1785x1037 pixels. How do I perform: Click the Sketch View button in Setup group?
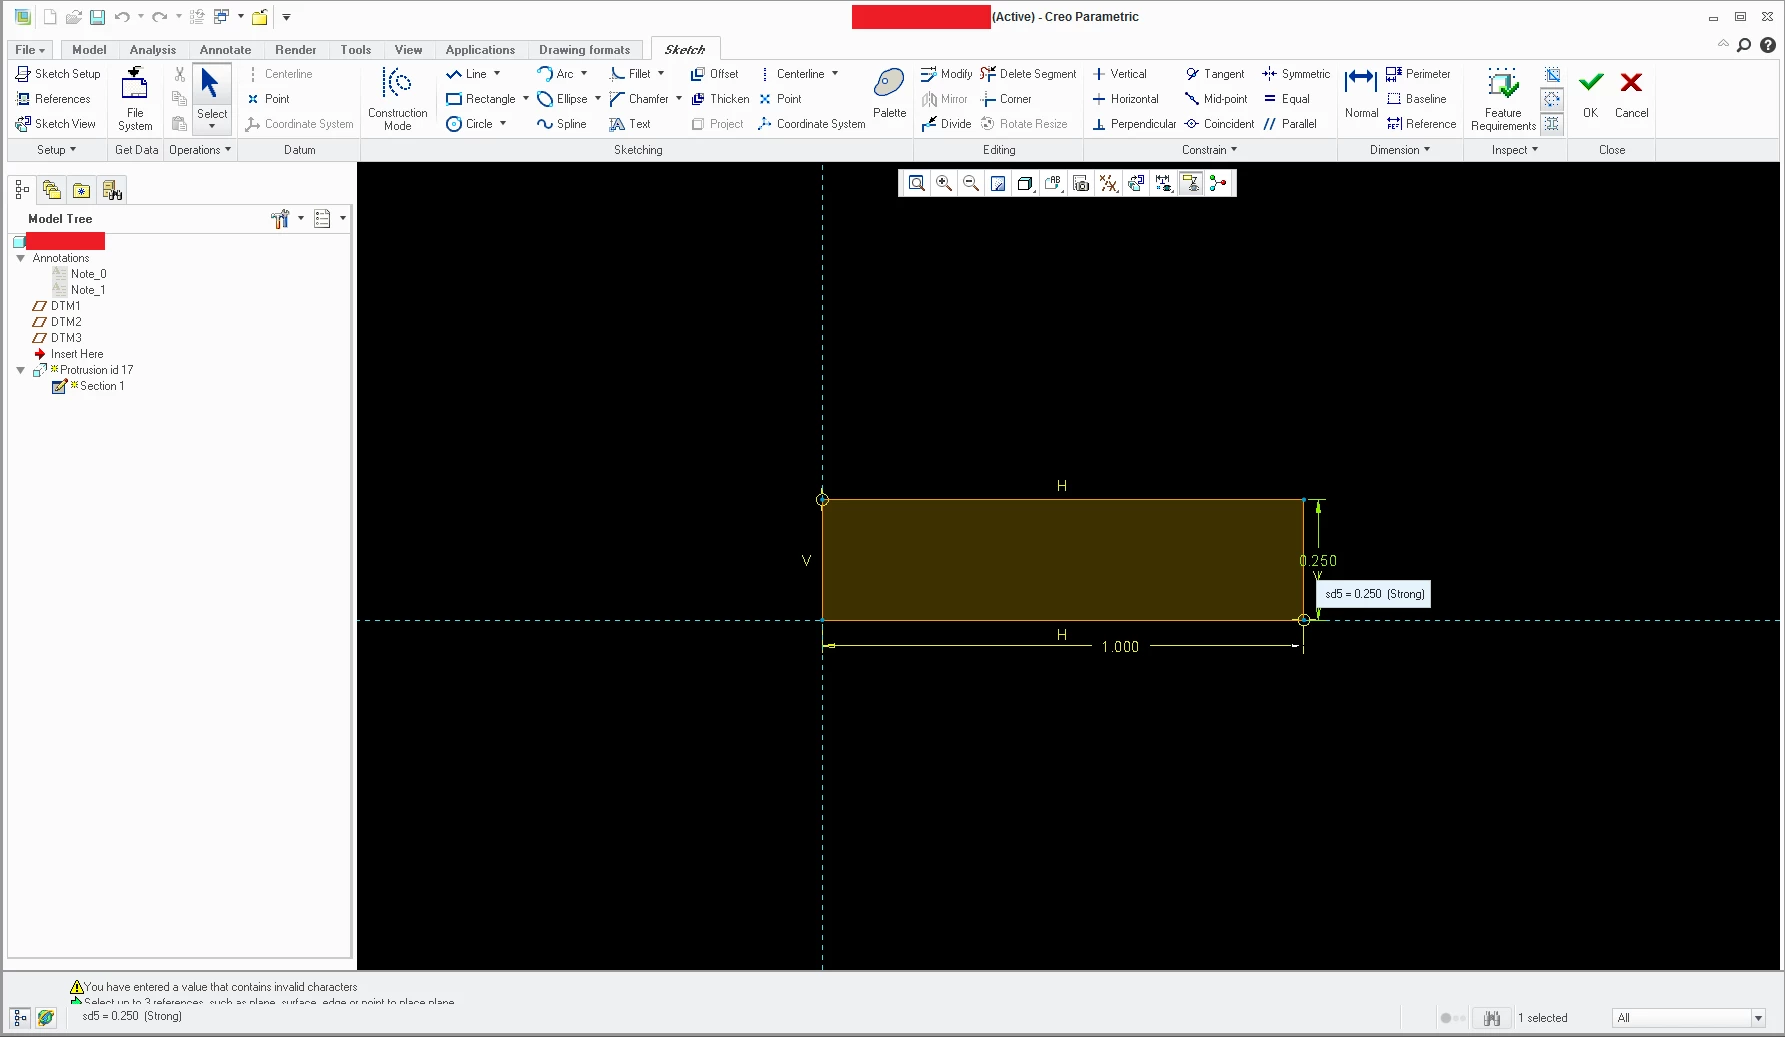[x=56, y=124]
